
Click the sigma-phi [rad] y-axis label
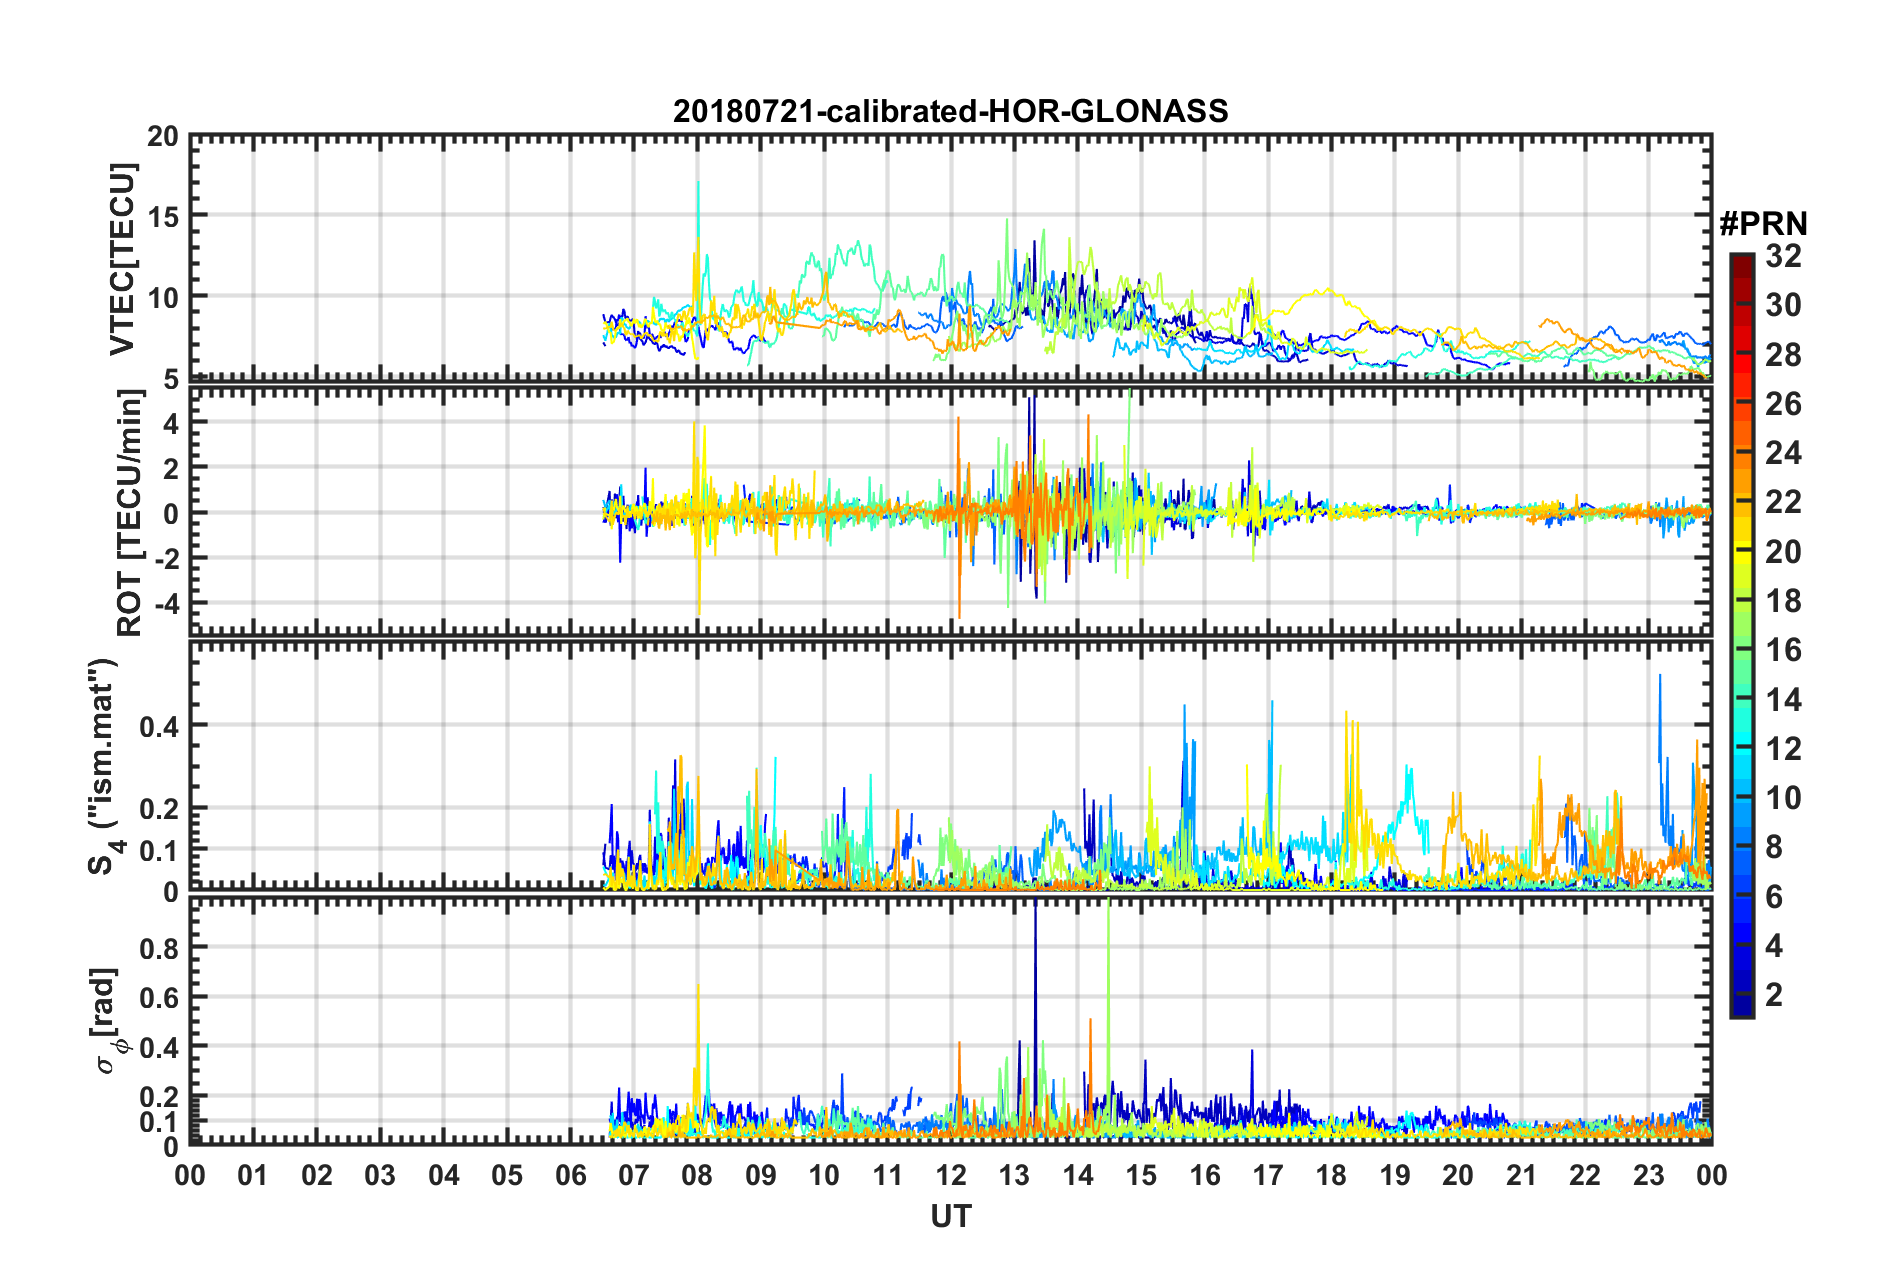point(108,1021)
